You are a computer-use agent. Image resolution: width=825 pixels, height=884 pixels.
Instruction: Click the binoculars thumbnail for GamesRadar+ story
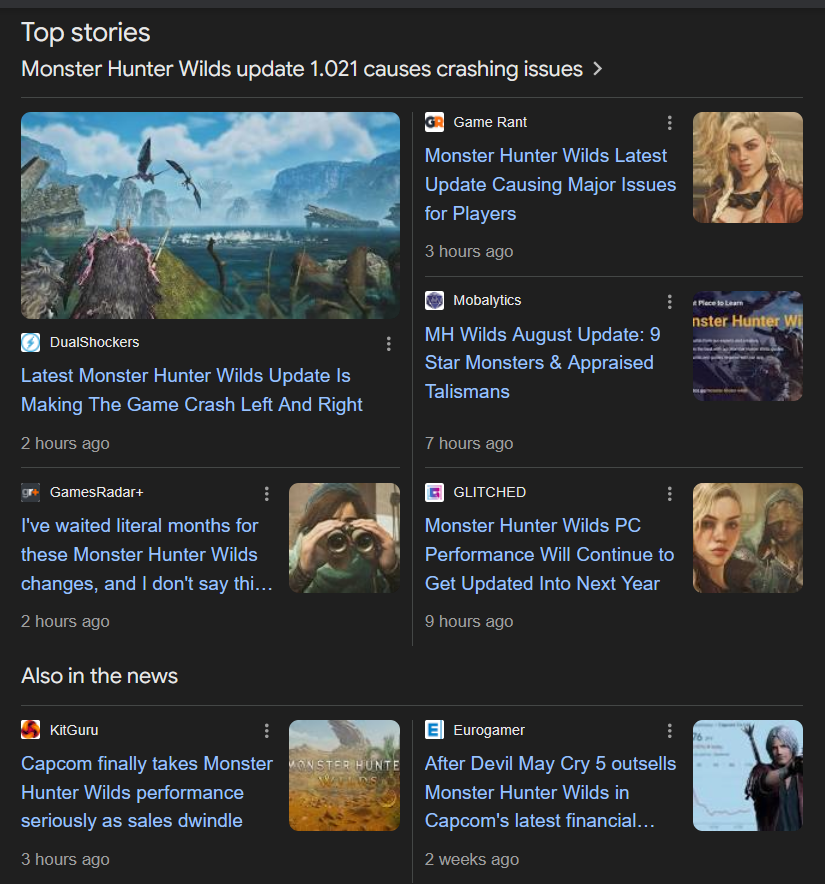345,538
